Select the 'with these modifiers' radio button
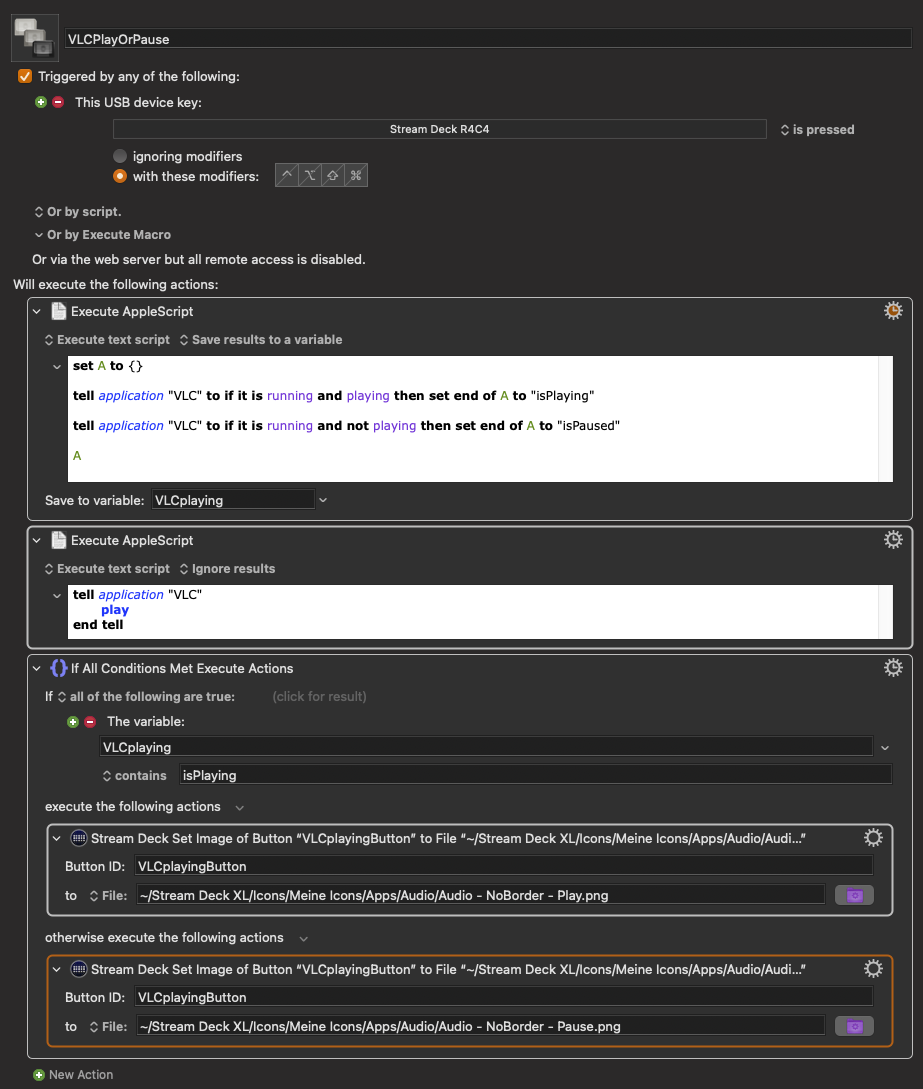This screenshot has width=923, height=1089. click(x=120, y=176)
